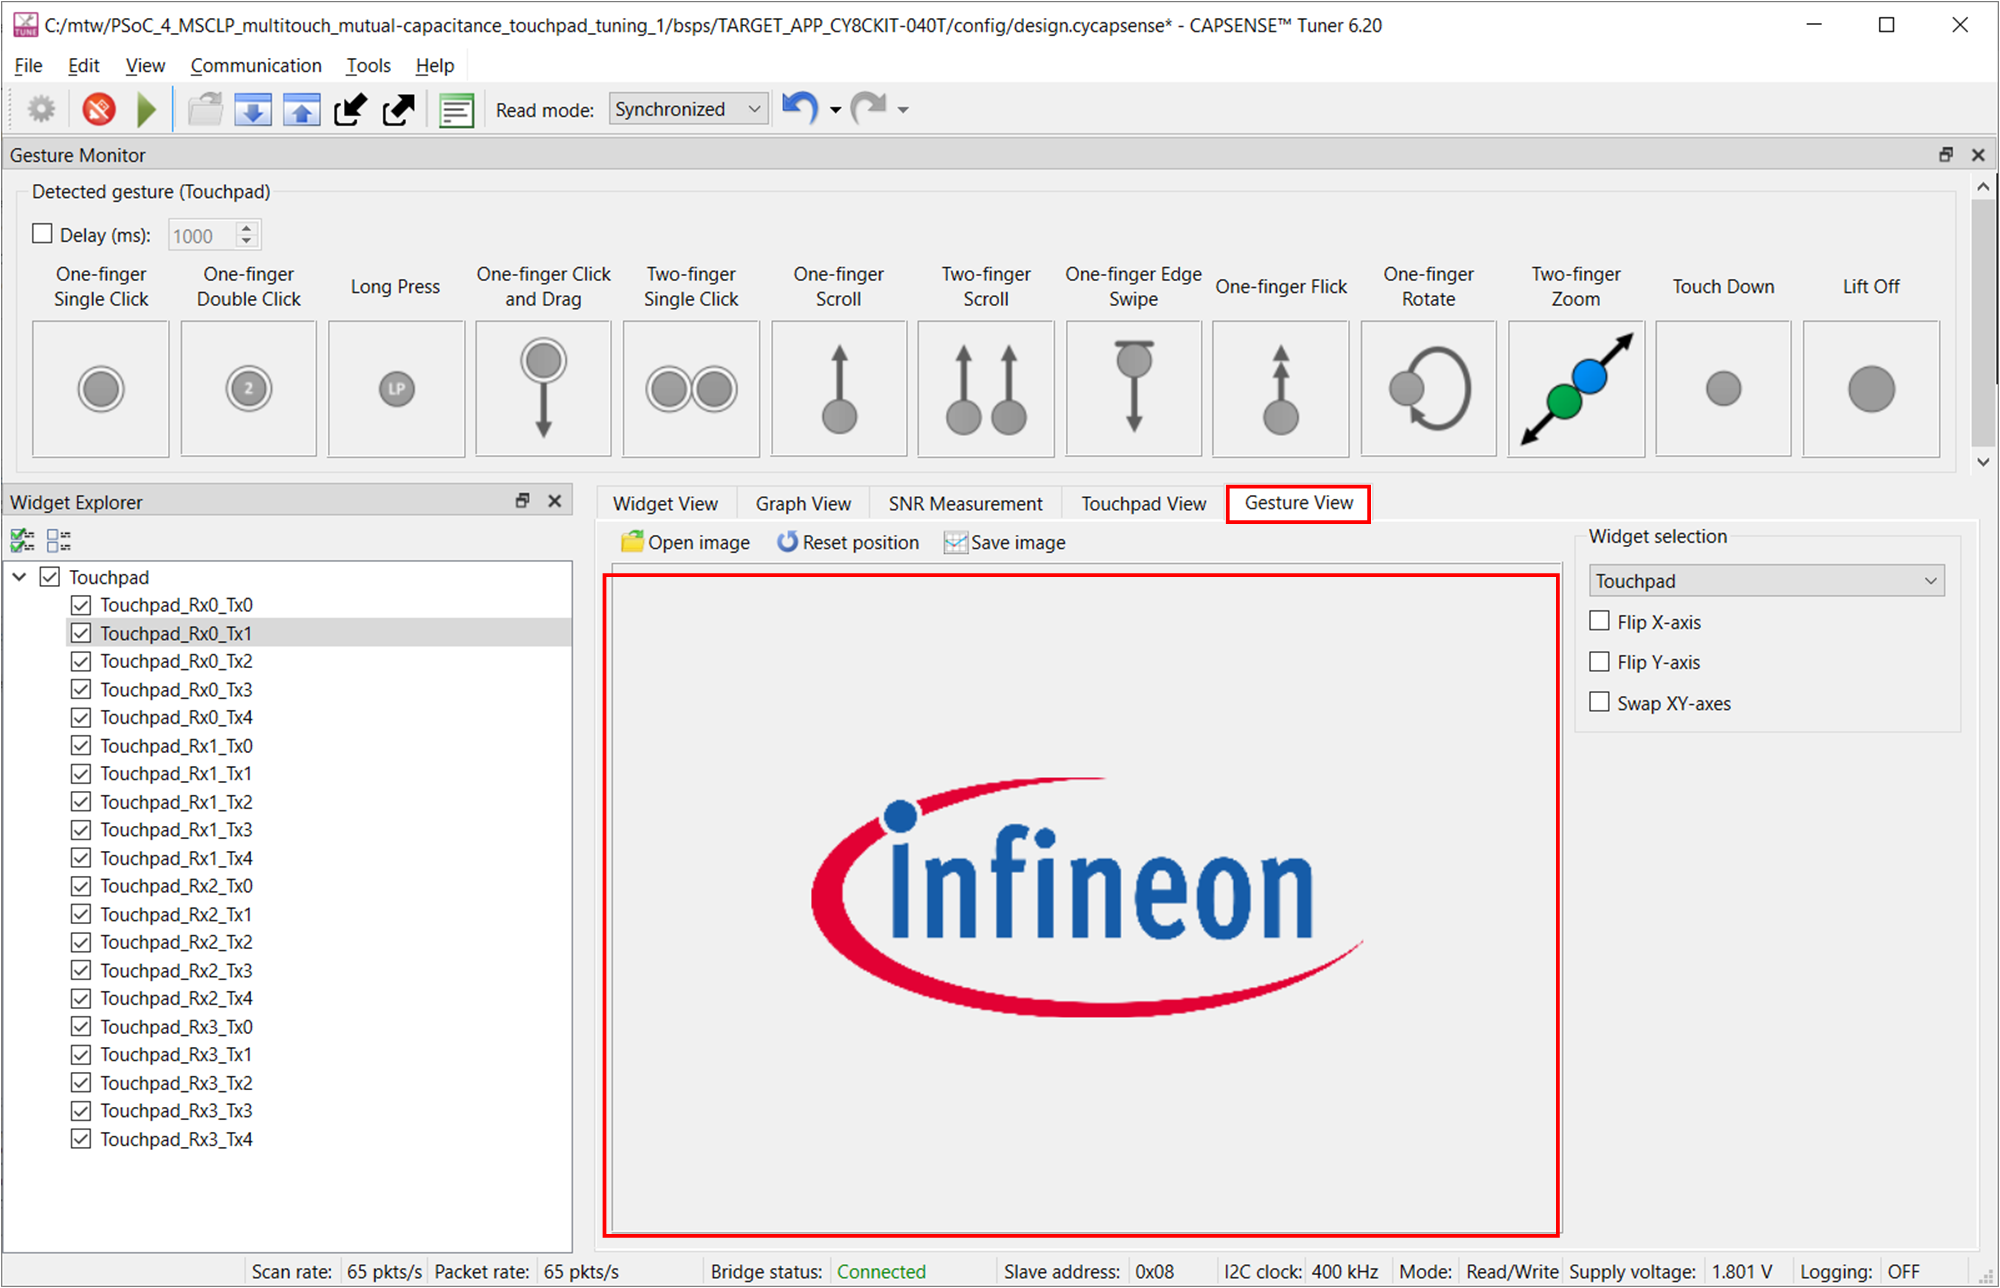
Task: Click the Two-finger Scroll gesture icon
Action: 986,389
